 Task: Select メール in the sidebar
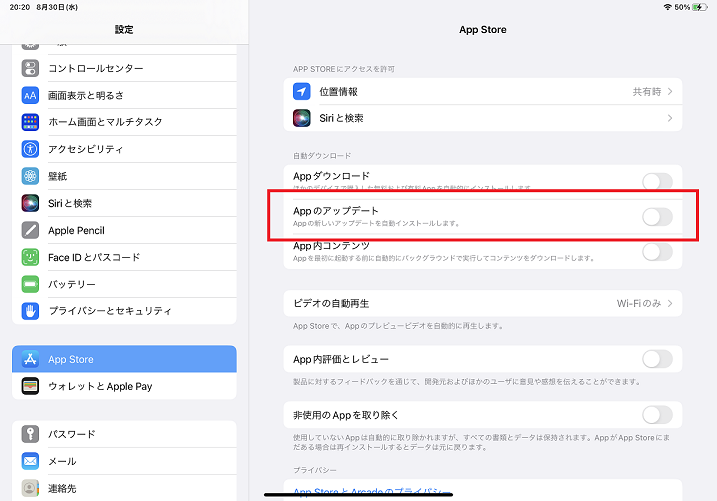click(x=124, y=461)
